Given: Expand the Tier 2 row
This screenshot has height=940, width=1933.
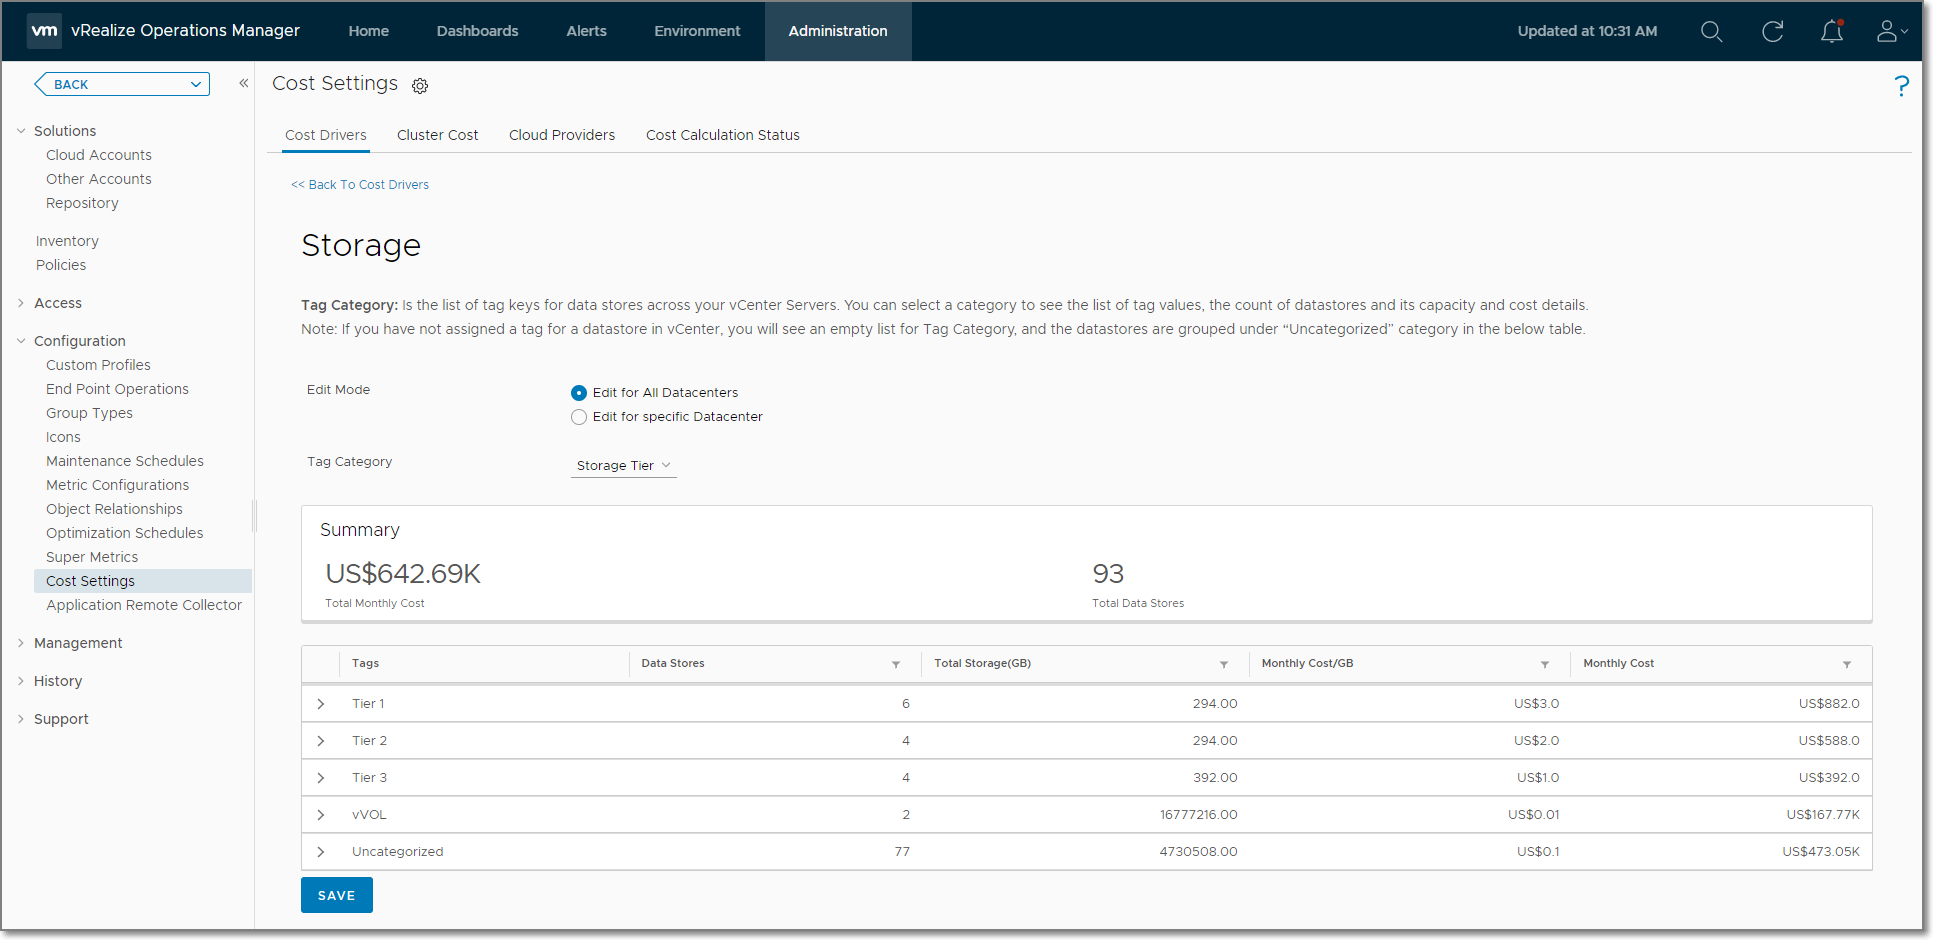Looking at the screenshot, I should [x=321, y=741].
